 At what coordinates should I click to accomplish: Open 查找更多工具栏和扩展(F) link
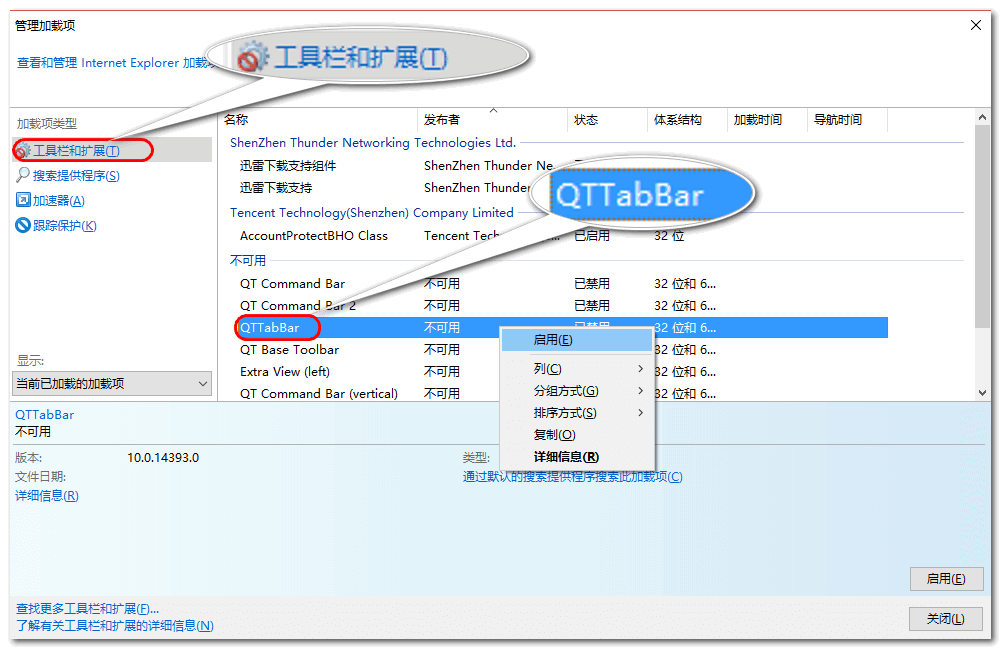point(88,608)
